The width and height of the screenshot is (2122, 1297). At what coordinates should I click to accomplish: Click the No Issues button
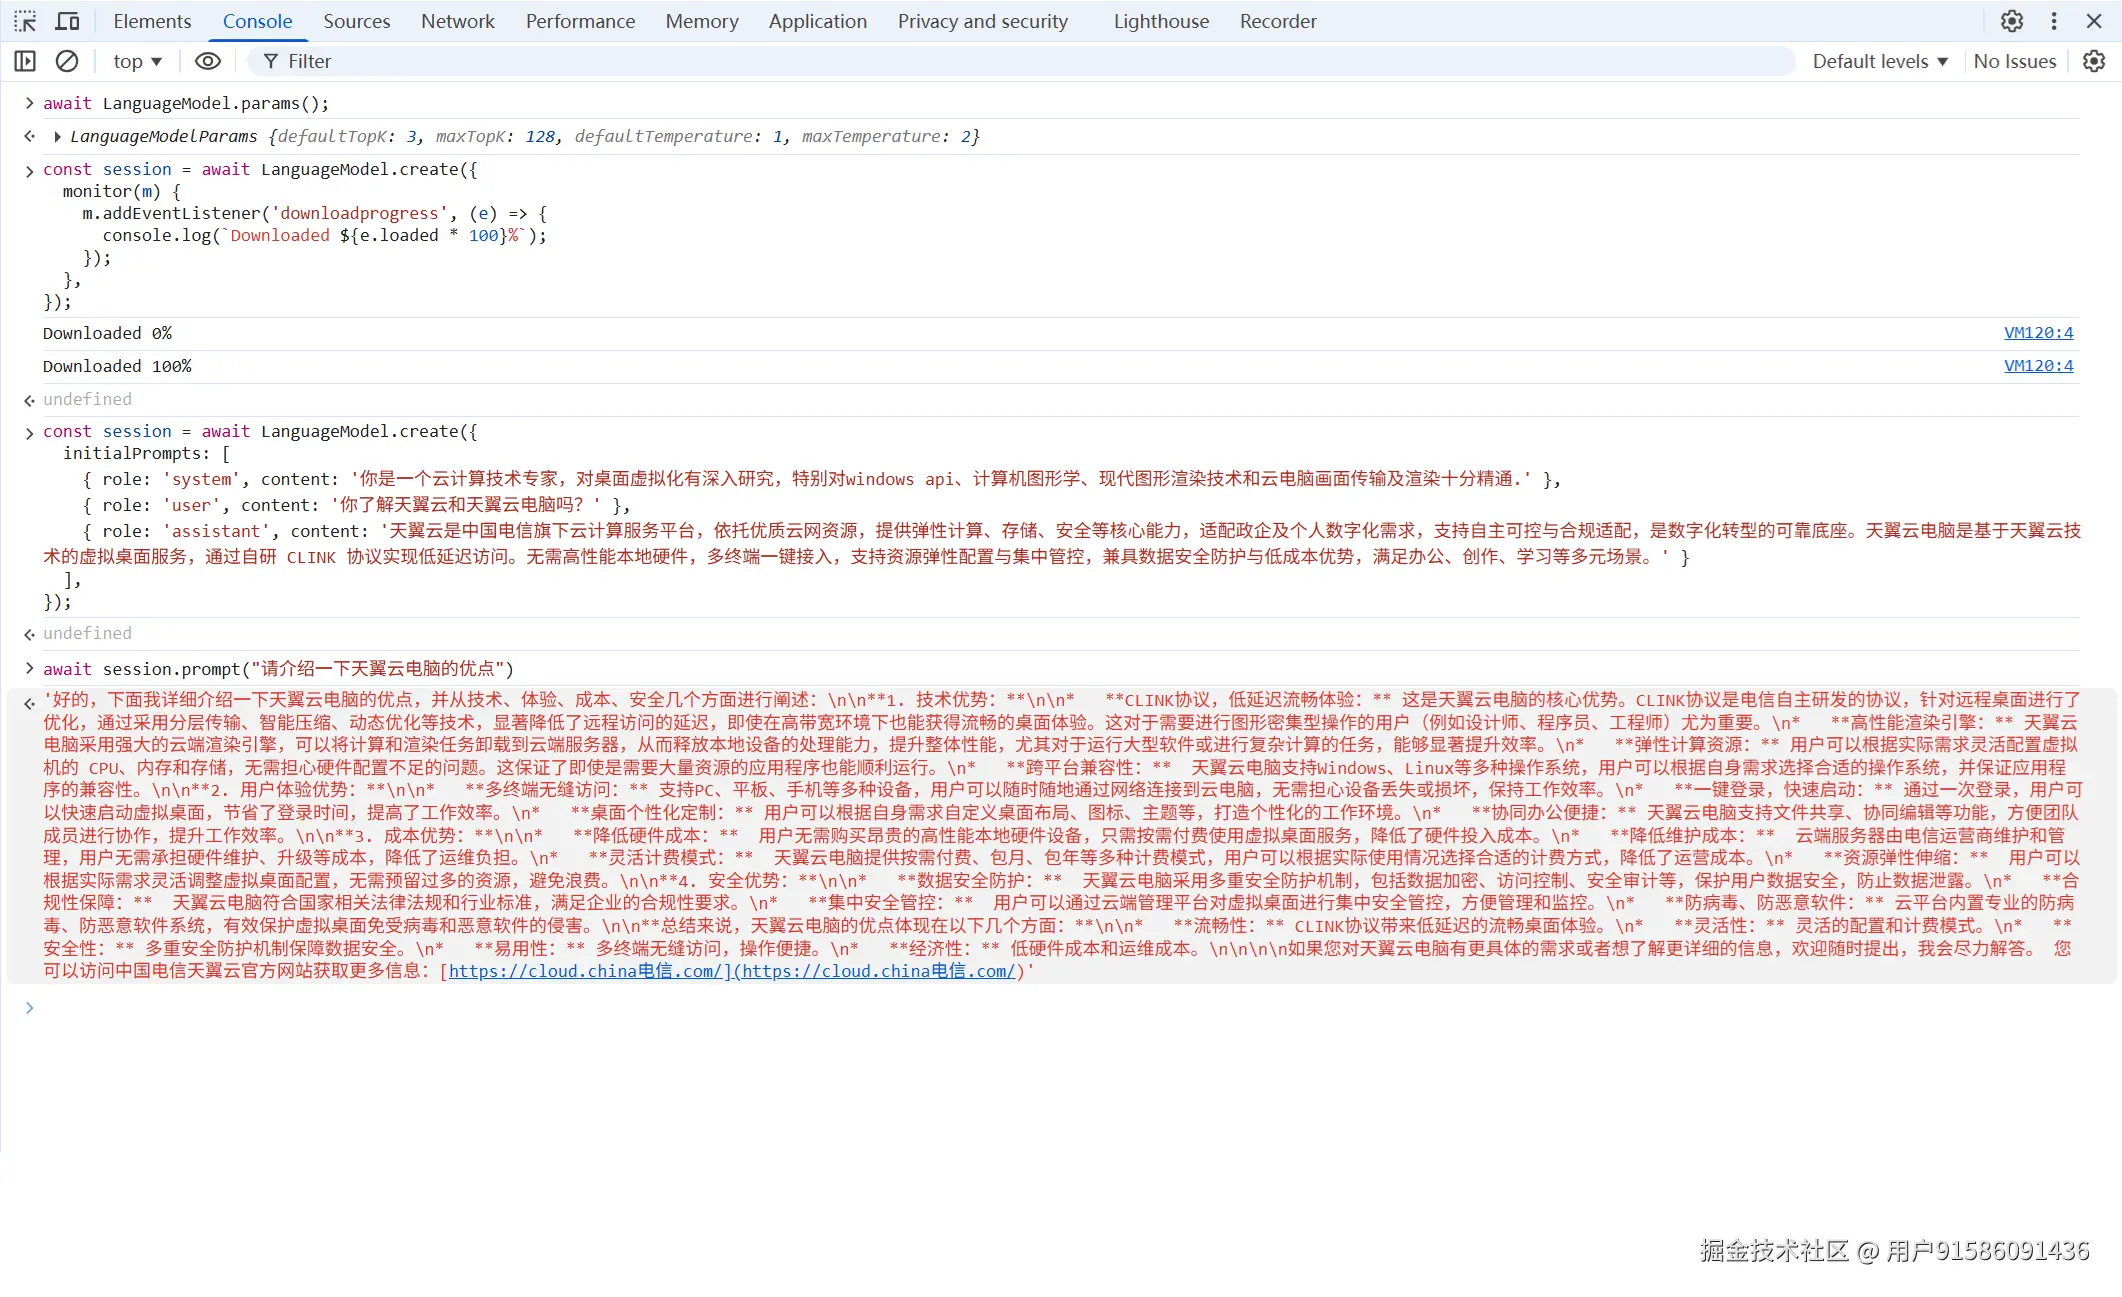(2014, 61)
